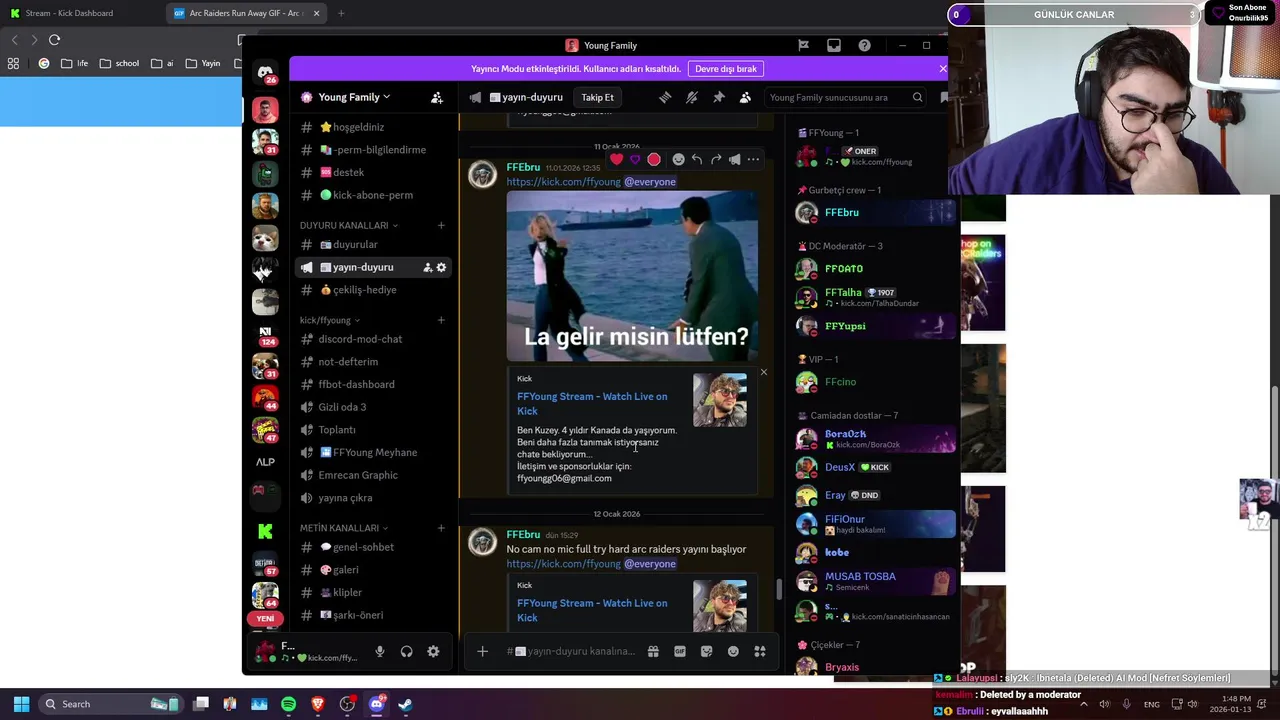1280x720 pixels.
Task: Click the heart reaction on FFEbru's message
Action: click(616, 159)
